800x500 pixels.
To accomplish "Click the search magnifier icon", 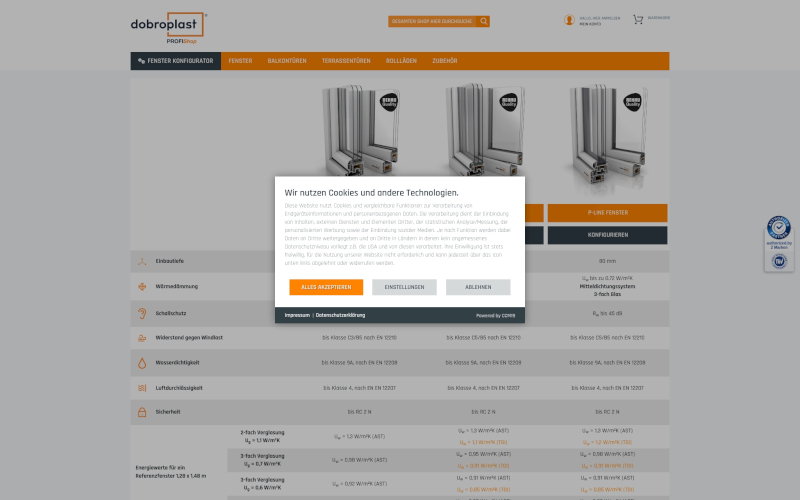I will (x=484, y=21).
